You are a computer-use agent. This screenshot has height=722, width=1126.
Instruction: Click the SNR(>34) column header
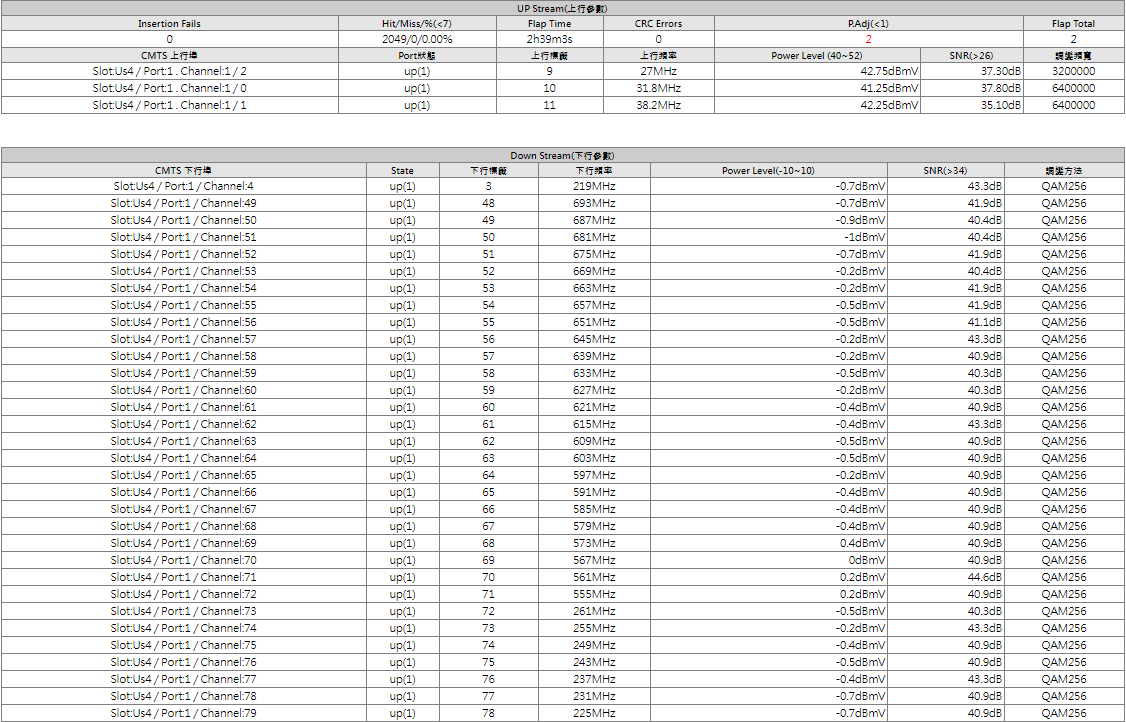click(x=945, y=171)
